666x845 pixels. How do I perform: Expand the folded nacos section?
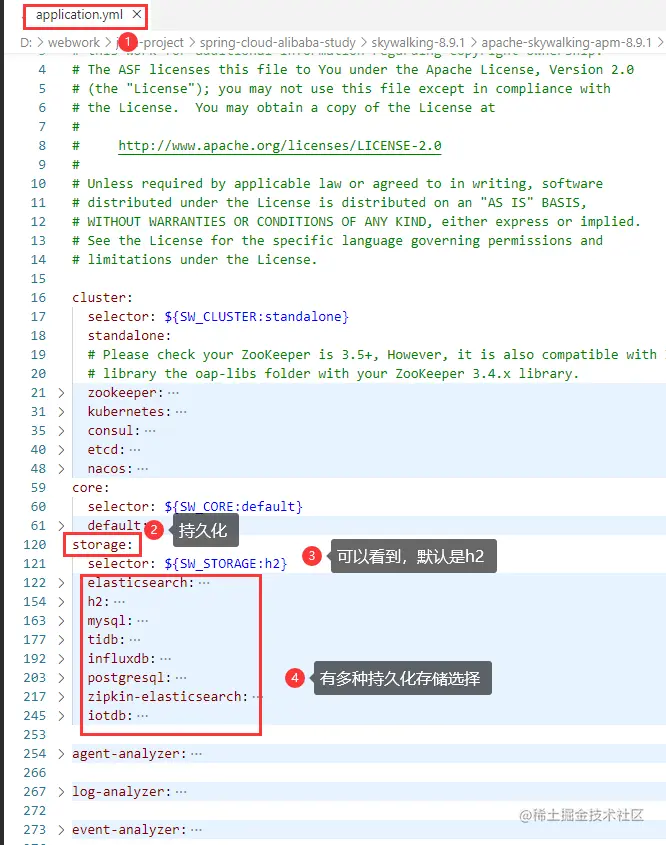click(61, 469)
